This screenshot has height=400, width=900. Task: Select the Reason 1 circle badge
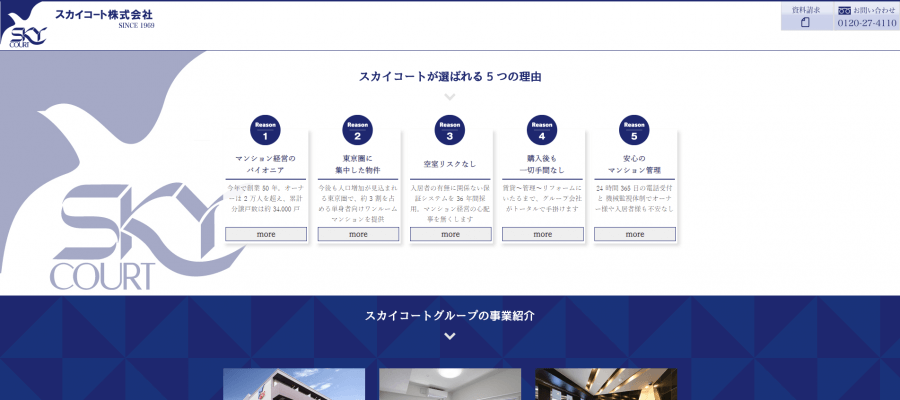point(265,130)
